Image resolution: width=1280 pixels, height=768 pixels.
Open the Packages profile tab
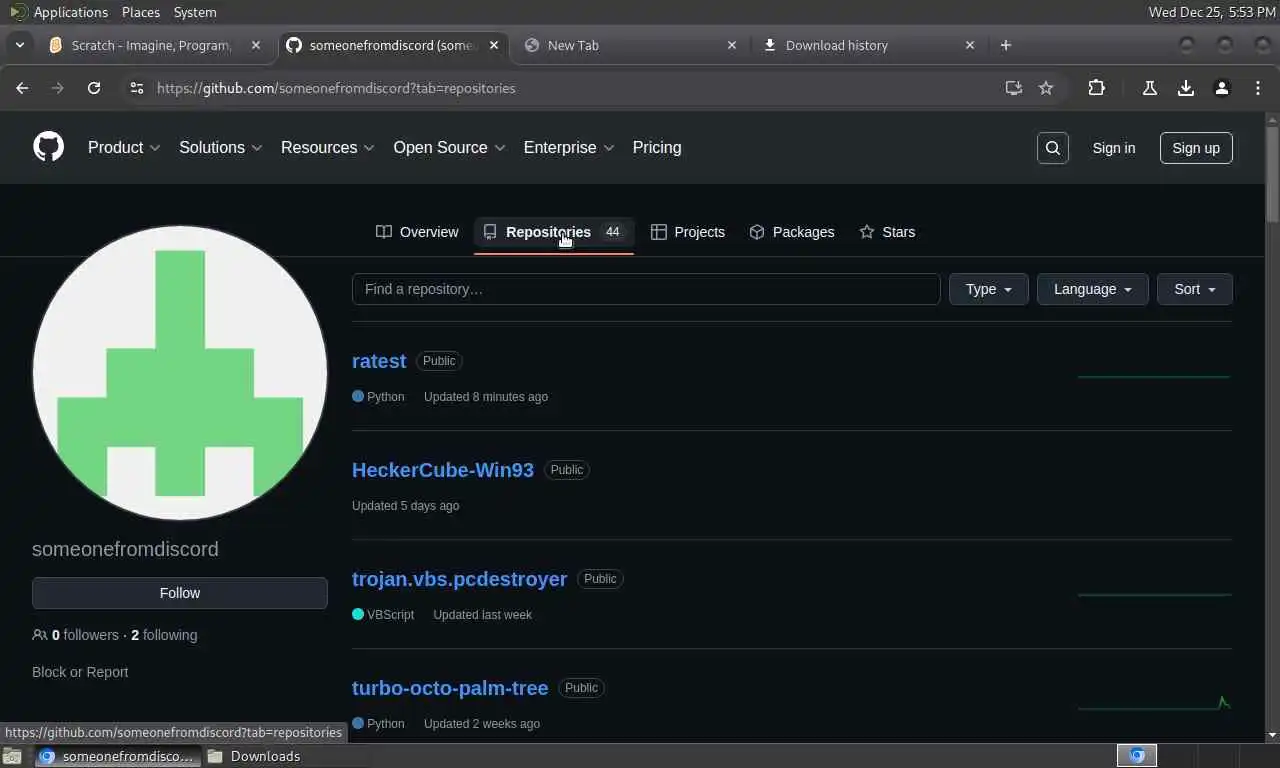(792, 232)
